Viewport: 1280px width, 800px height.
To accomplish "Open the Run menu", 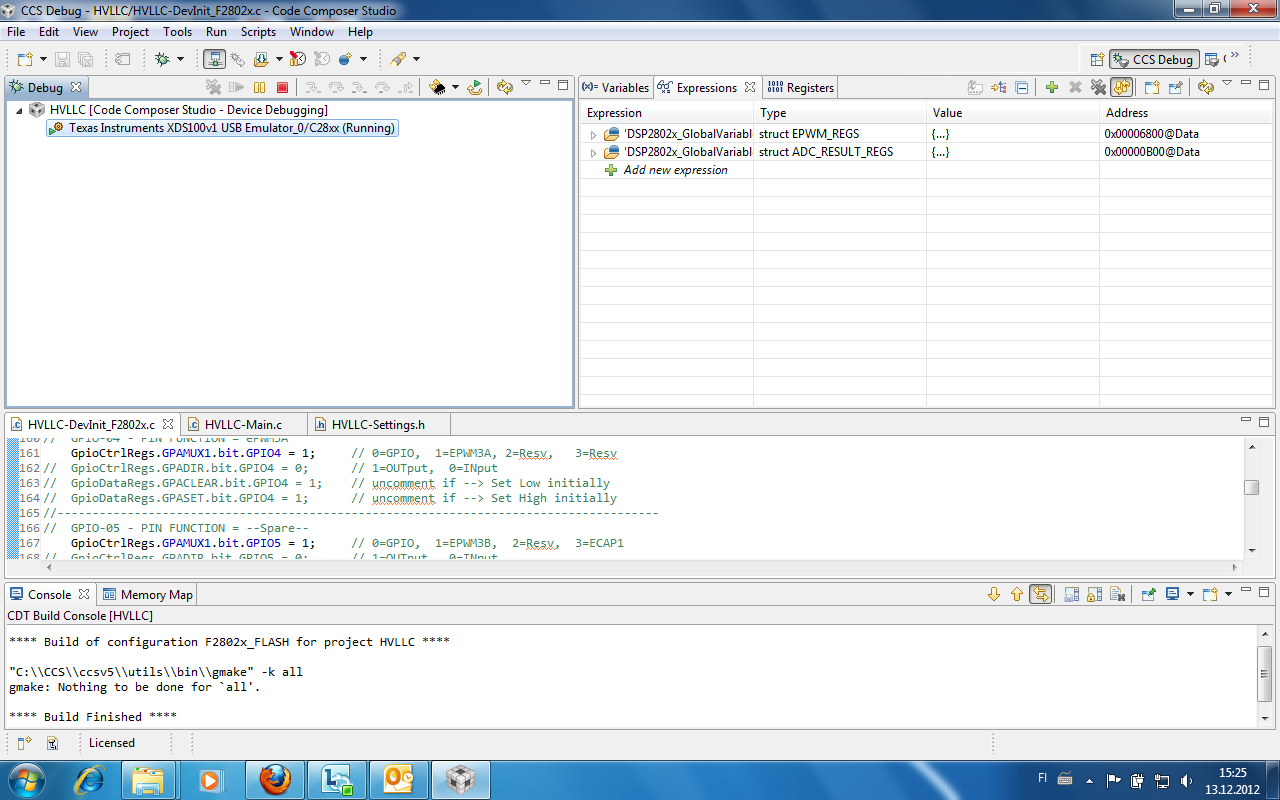I will tap(216, 31).
